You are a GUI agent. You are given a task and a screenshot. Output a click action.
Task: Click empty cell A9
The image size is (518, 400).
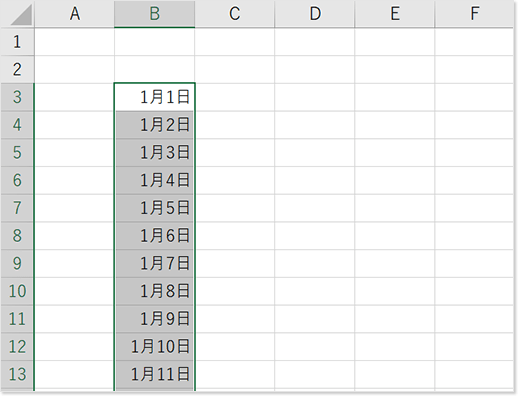74,263
